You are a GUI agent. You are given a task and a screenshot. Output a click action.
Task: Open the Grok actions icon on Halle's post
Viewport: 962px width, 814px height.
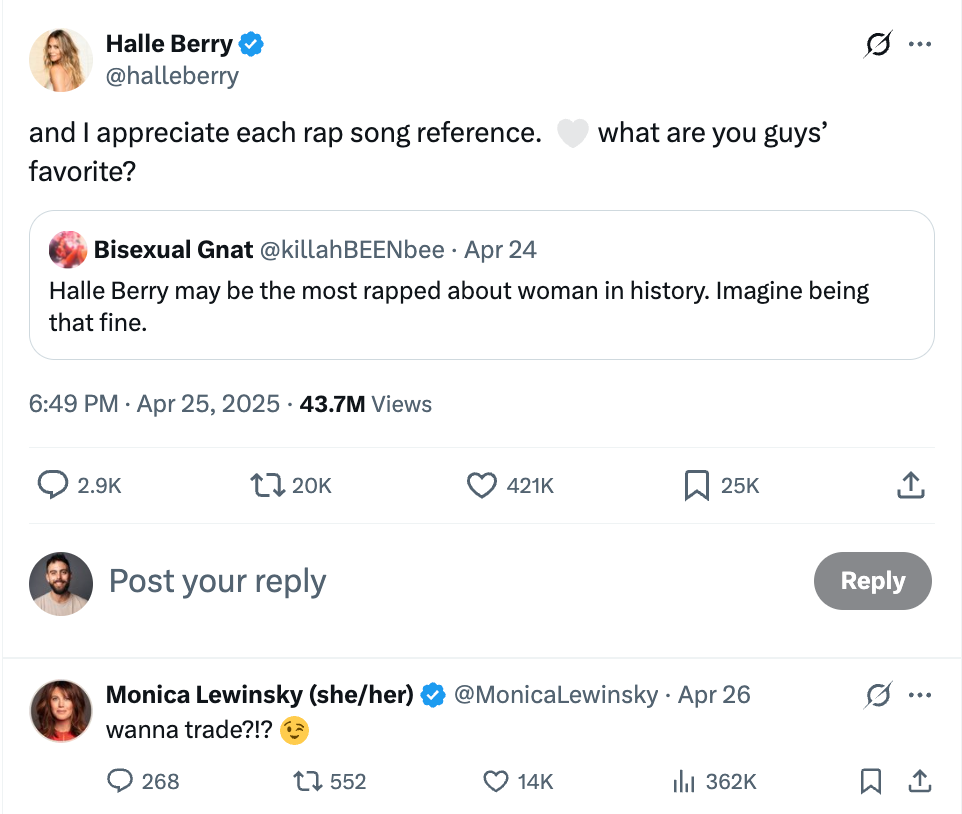(877, 44)
